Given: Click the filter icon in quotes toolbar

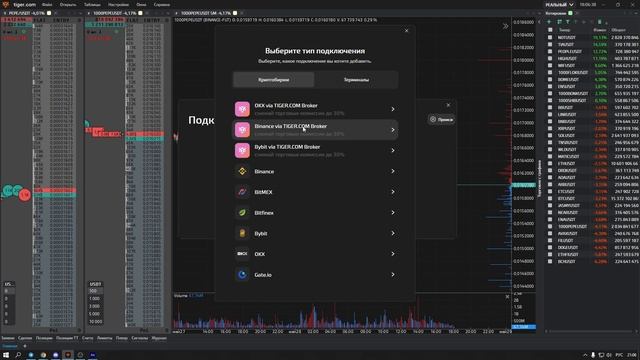Looking at the screenshot, I should (568, 22).
